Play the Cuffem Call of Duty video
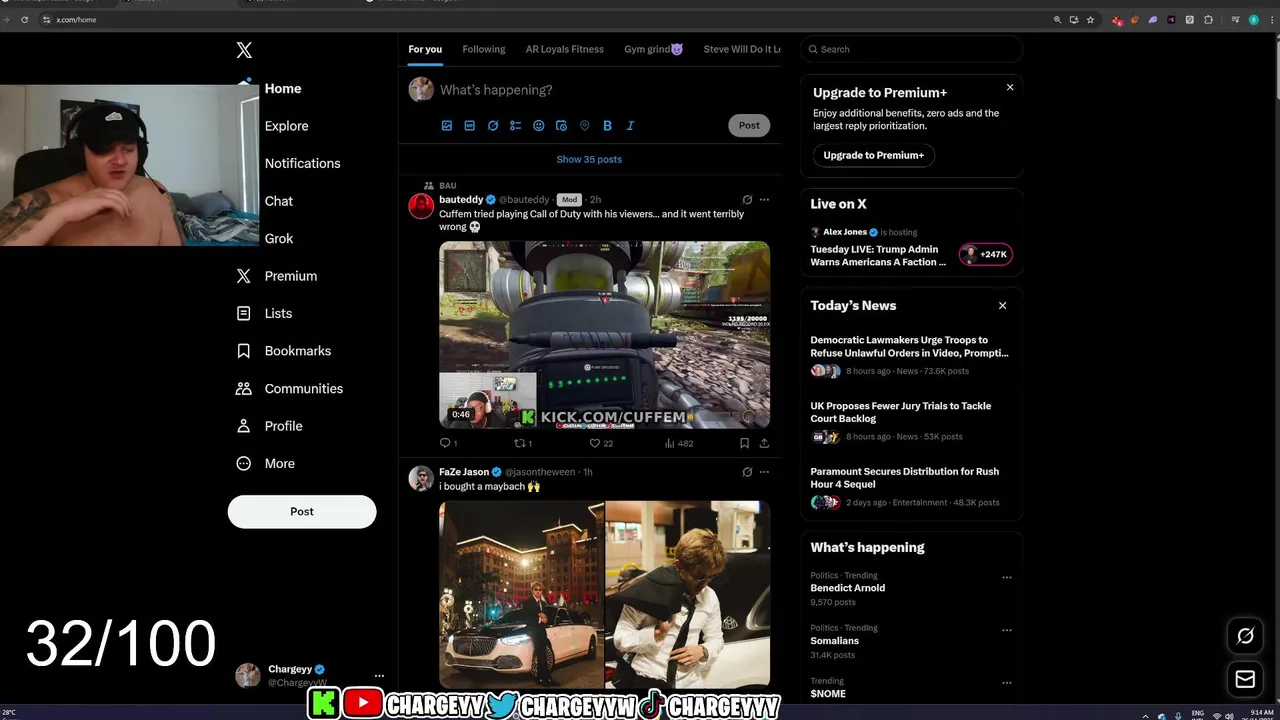The width and height of the screenshot is (1280, 720). [x=604, y=335]
